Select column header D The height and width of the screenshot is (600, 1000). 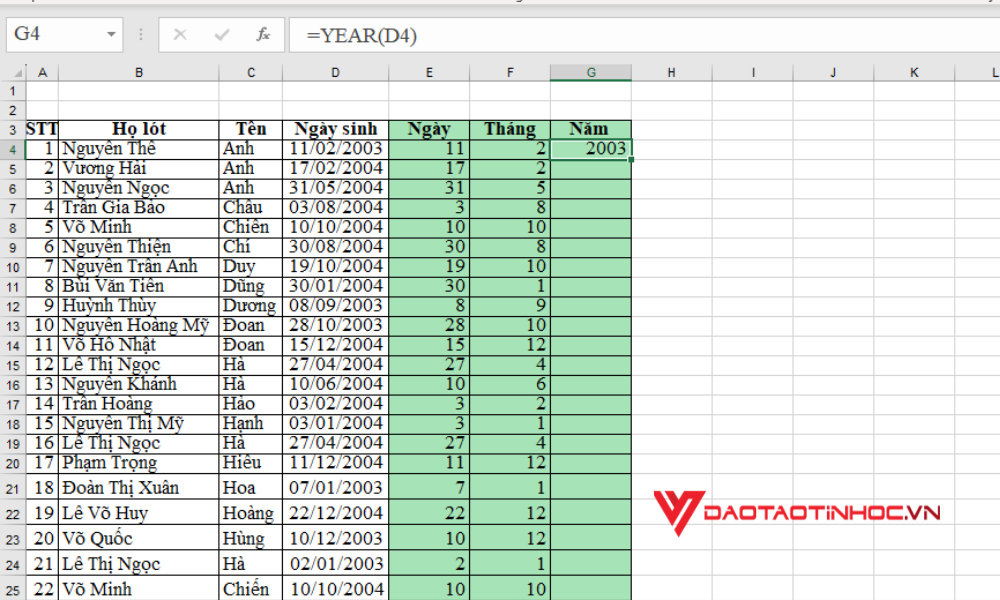point(336,71)
